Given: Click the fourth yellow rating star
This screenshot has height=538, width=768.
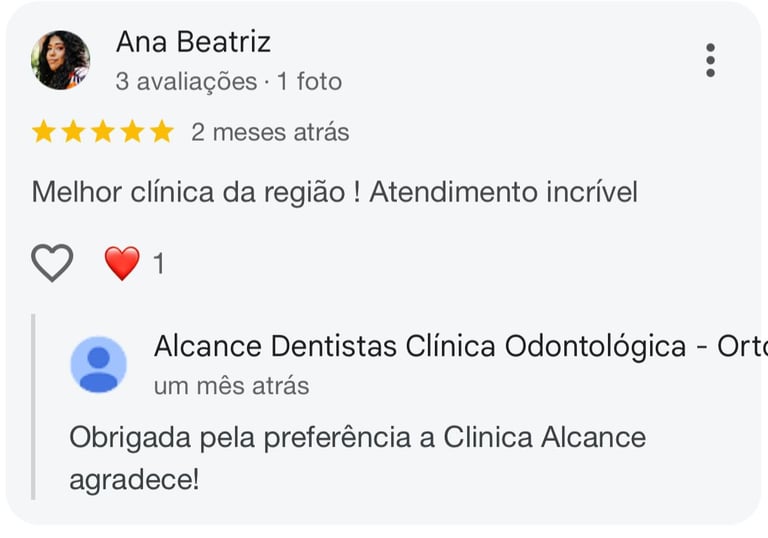Looking at the screenshot, I should tap(132, 132).
